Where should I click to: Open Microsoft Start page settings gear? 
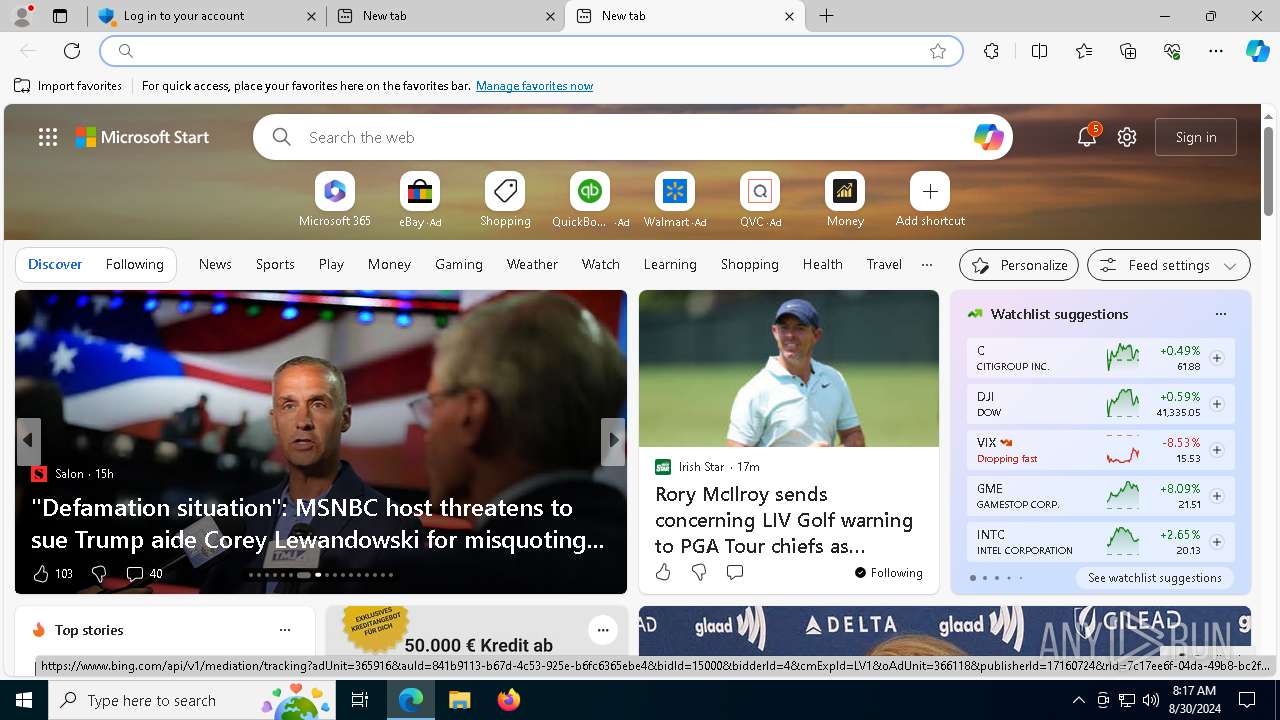[1127, 137]
